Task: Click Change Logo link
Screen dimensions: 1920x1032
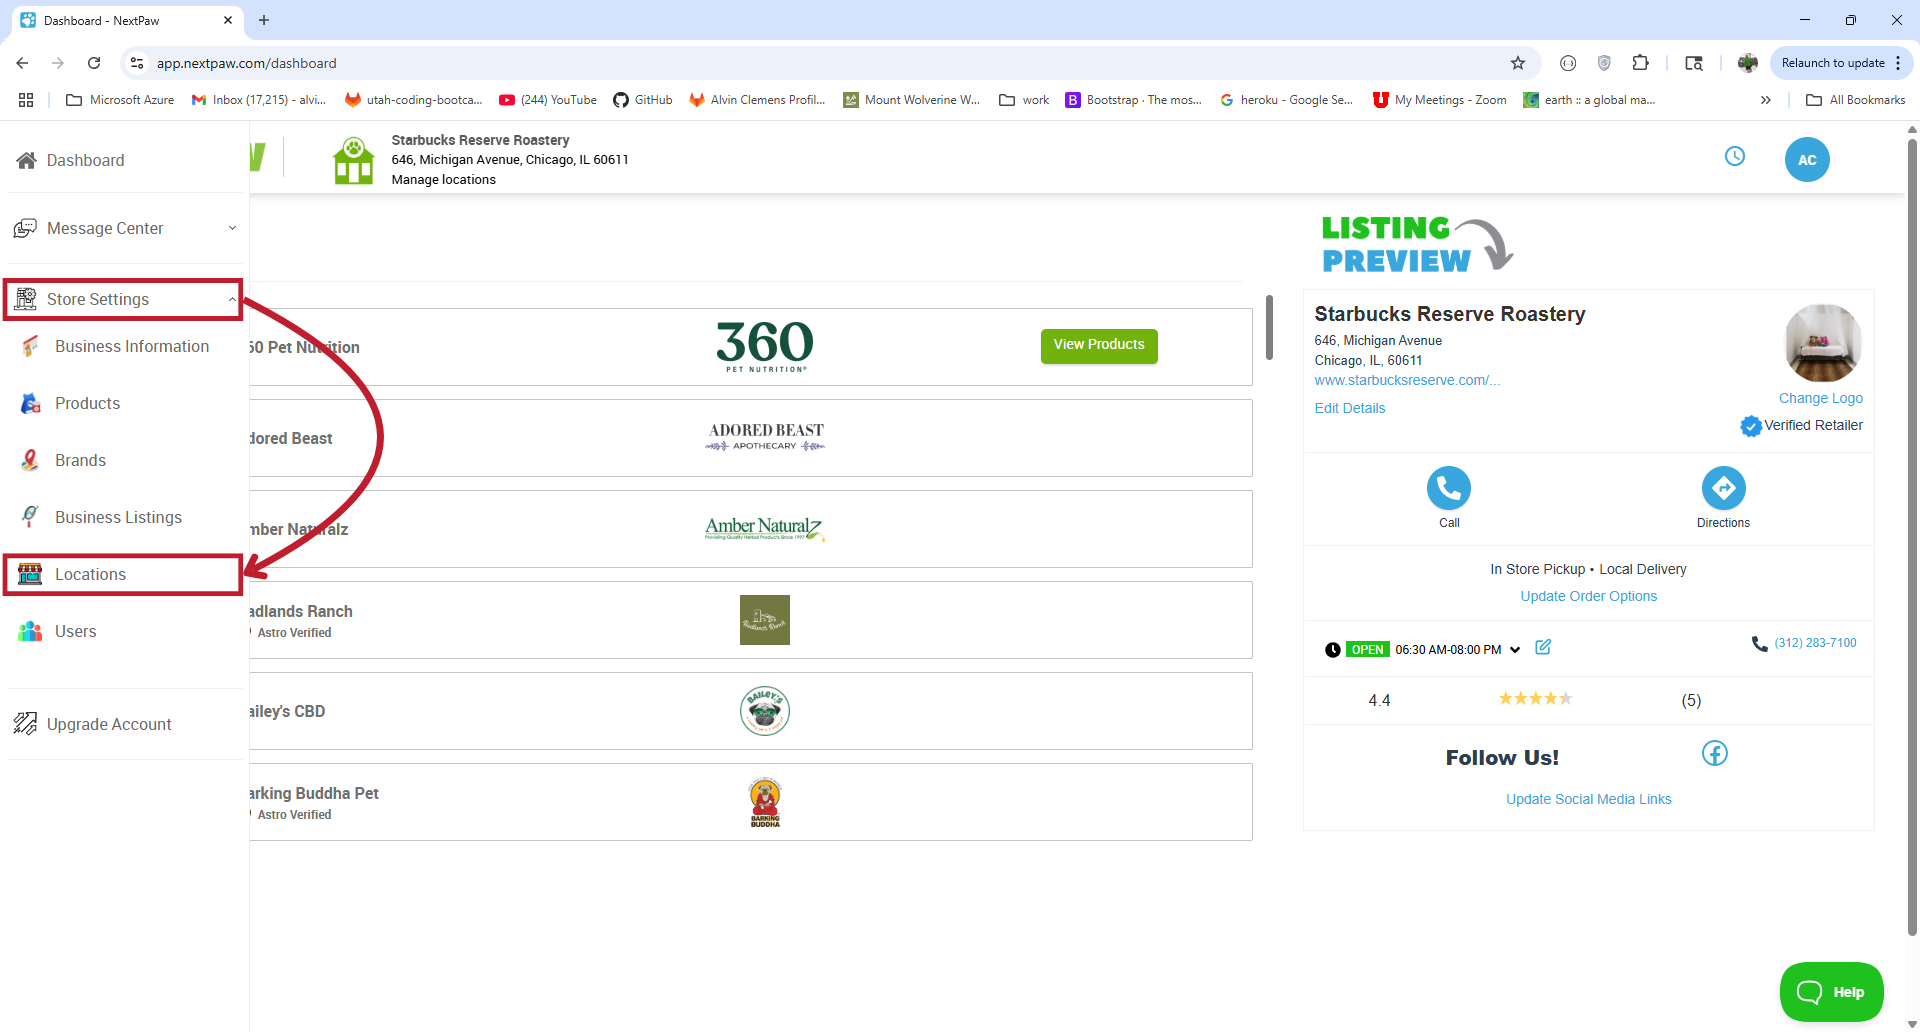Action: click(x=1820, y=398)
